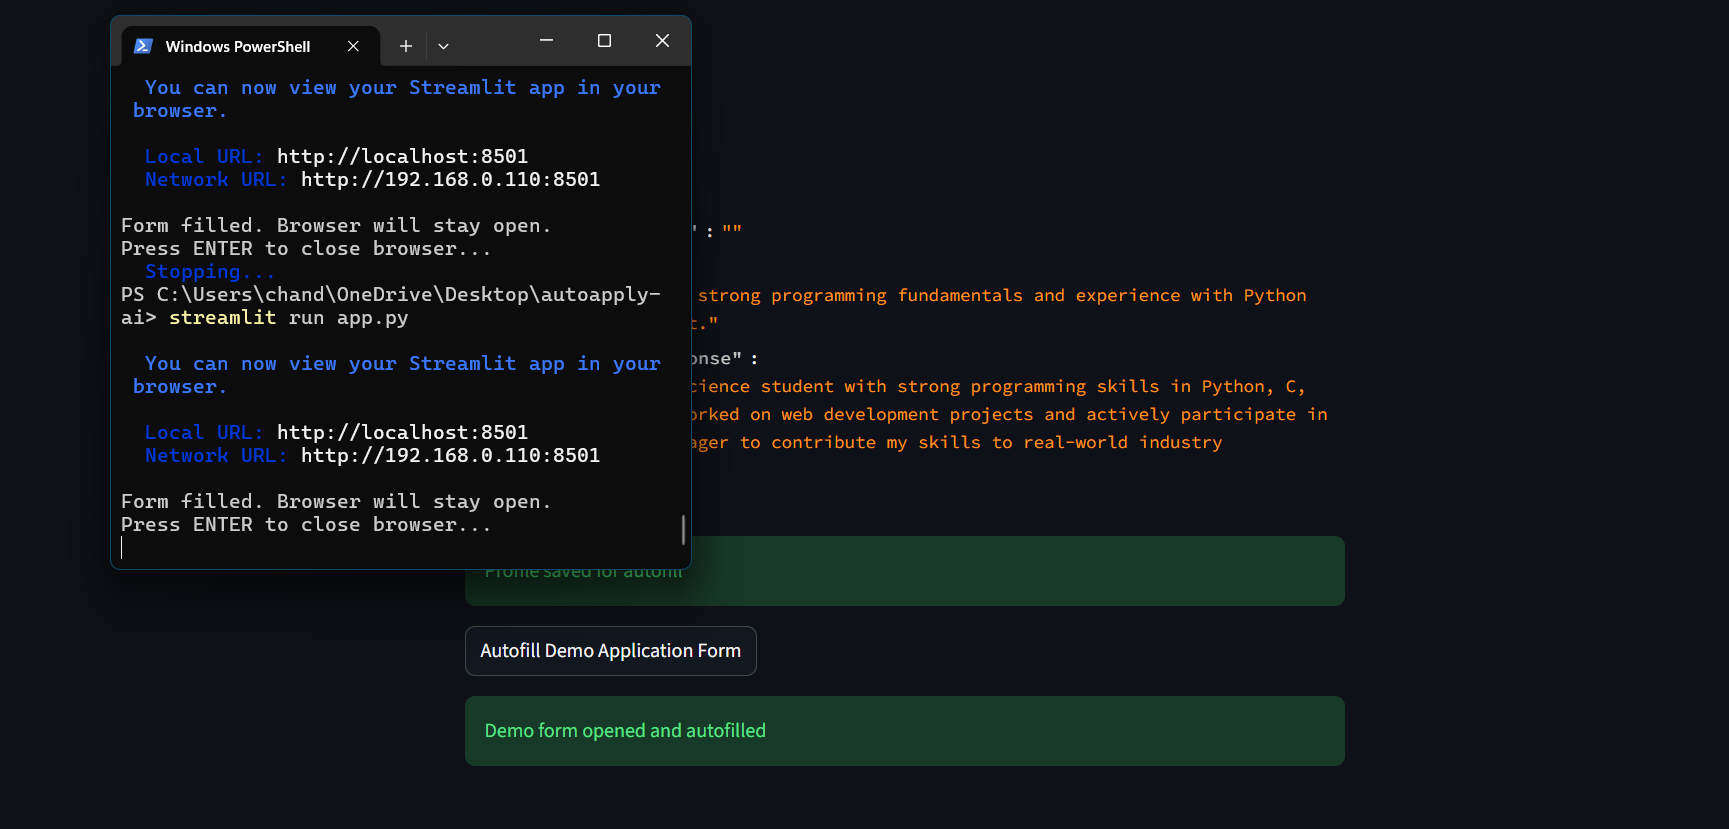Click the 'strong programming fundamentals' JSON text

point(860,296)
